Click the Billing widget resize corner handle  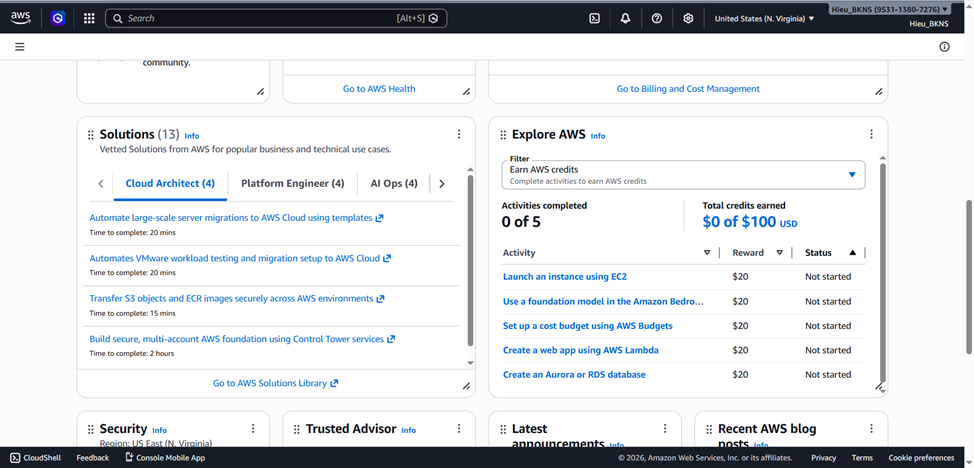[879, 92]
